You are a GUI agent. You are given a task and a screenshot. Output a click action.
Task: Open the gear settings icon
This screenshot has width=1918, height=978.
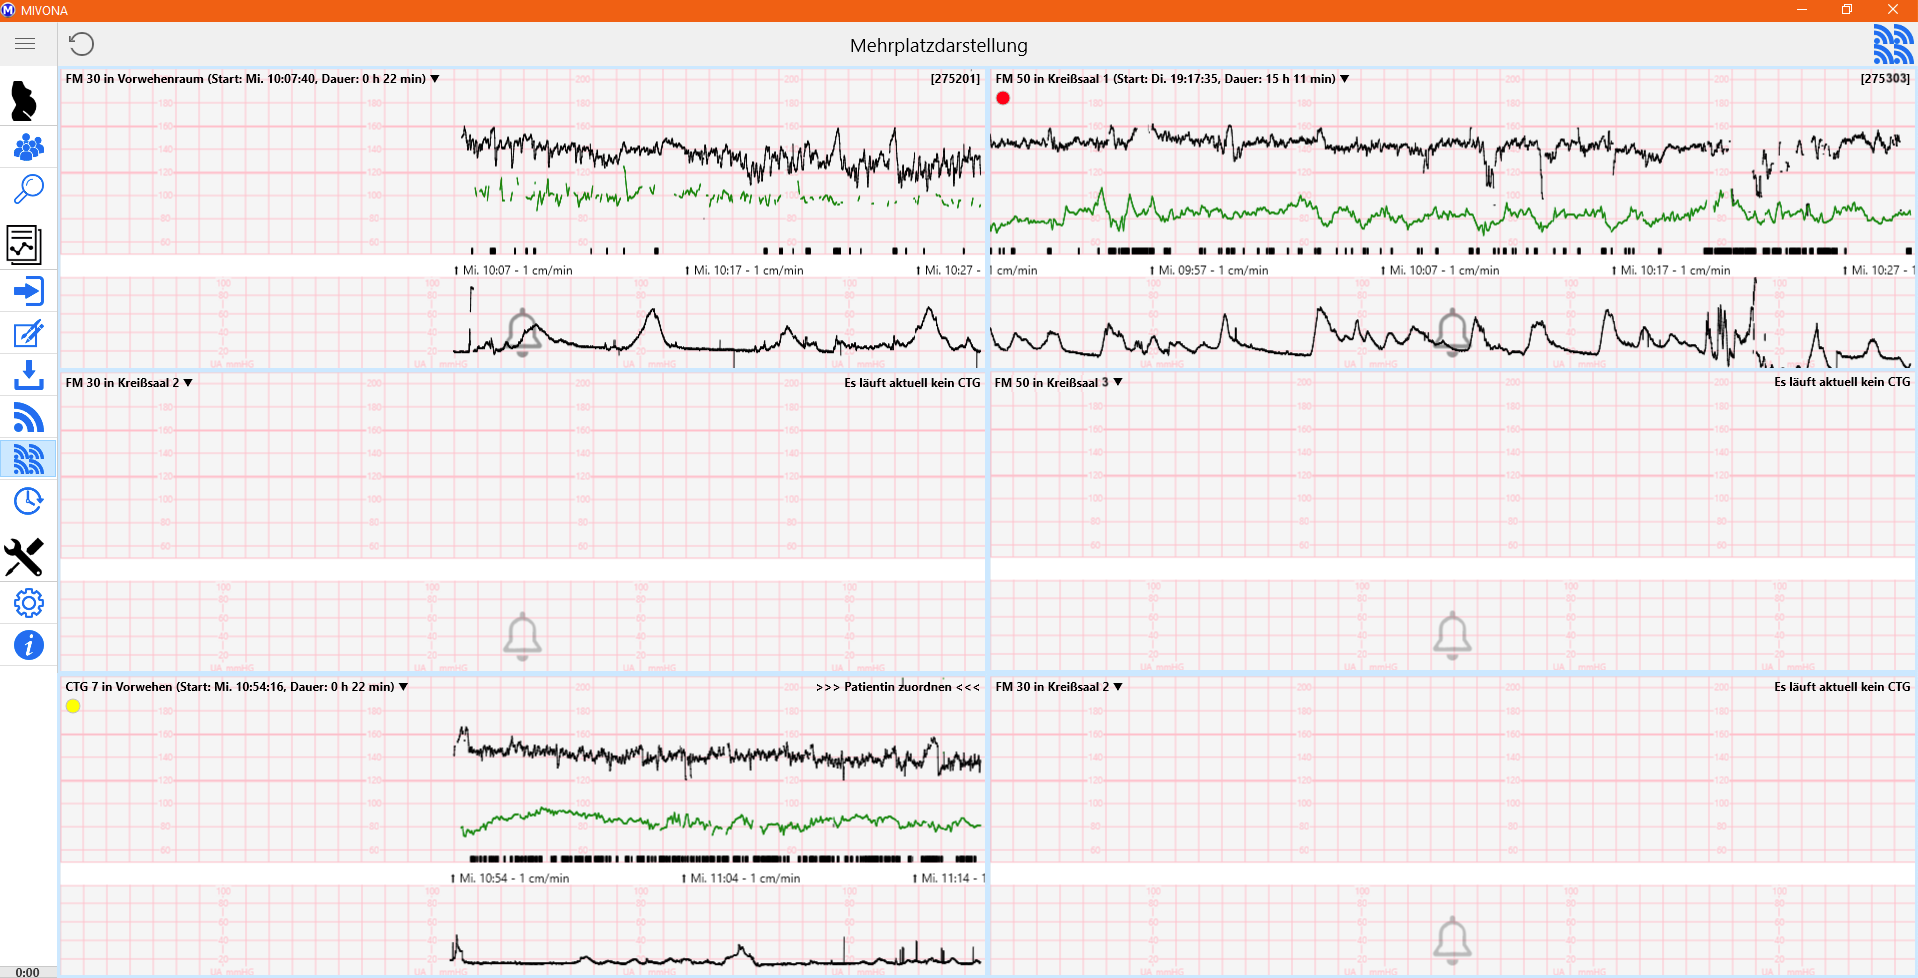(x=28, y=603)
